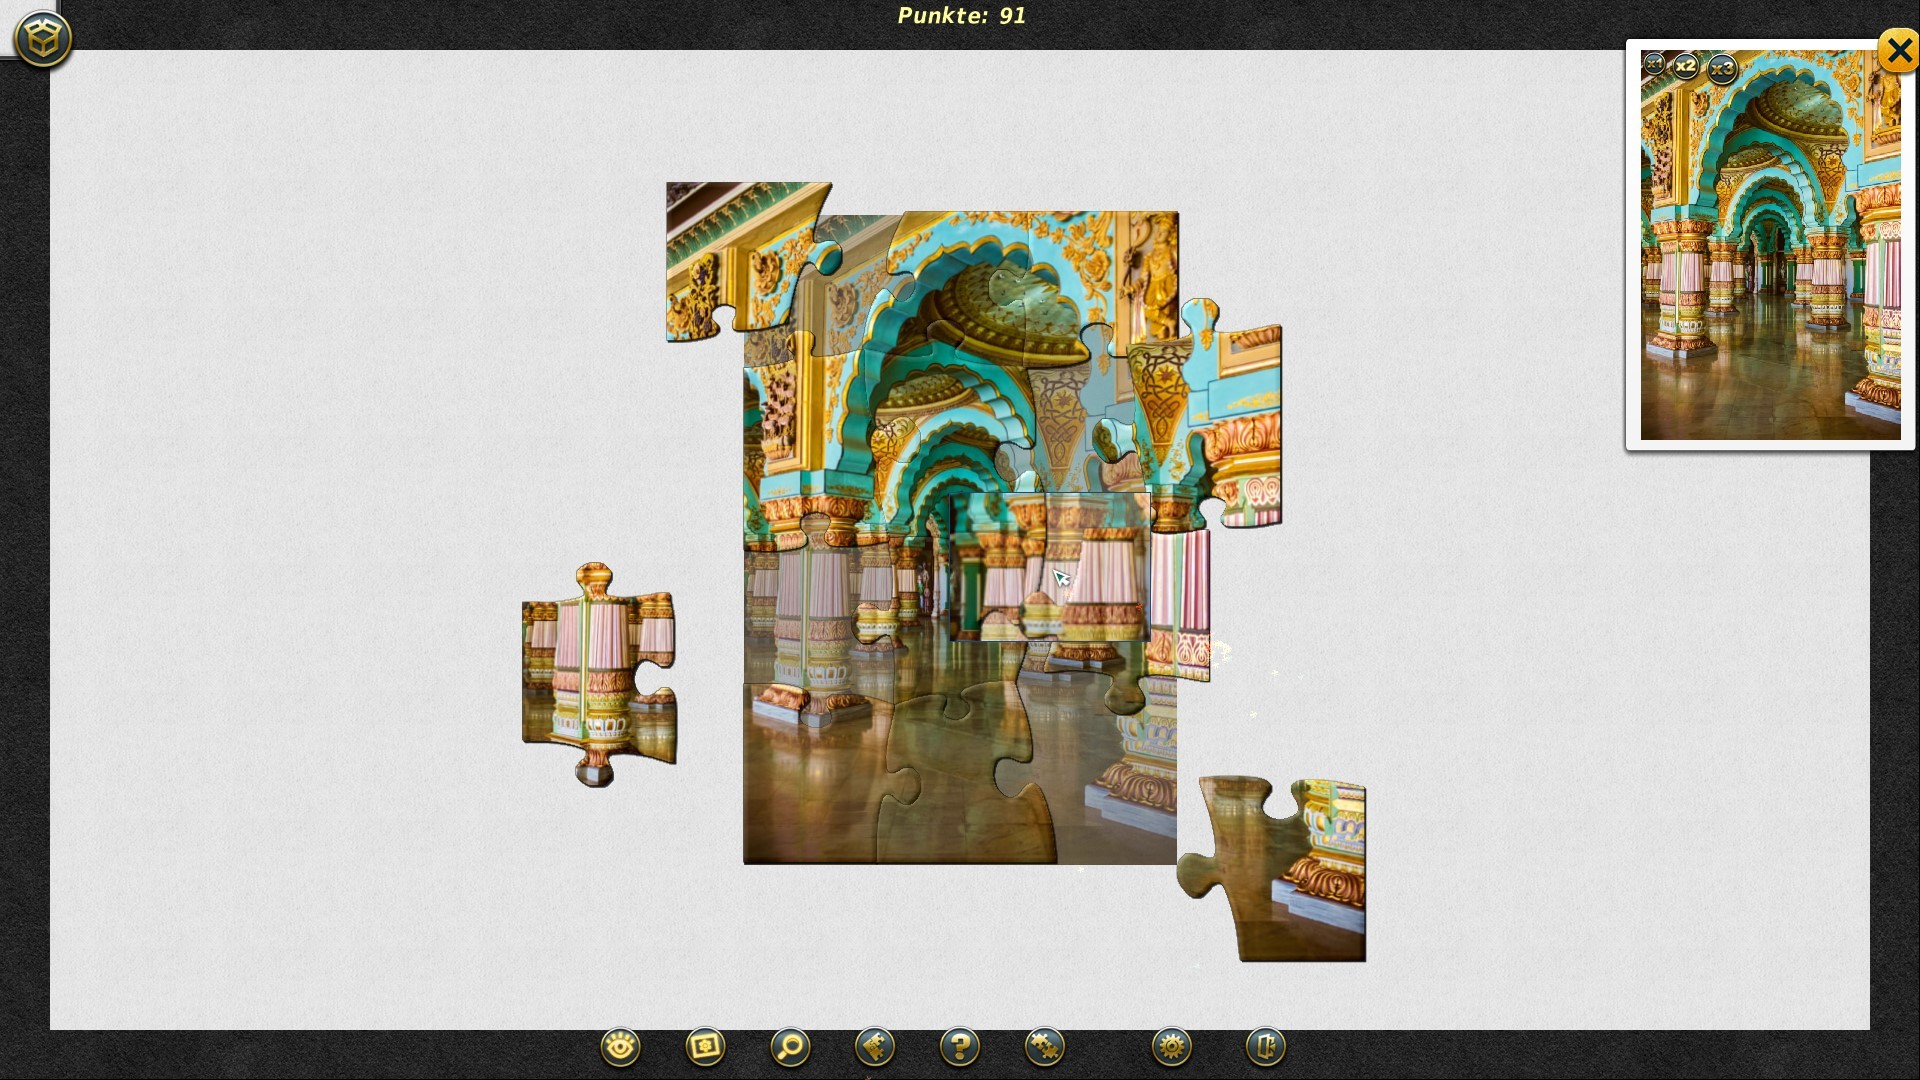
Task: Set preview zoom to x2
Action: click(x=1686, y=67)
